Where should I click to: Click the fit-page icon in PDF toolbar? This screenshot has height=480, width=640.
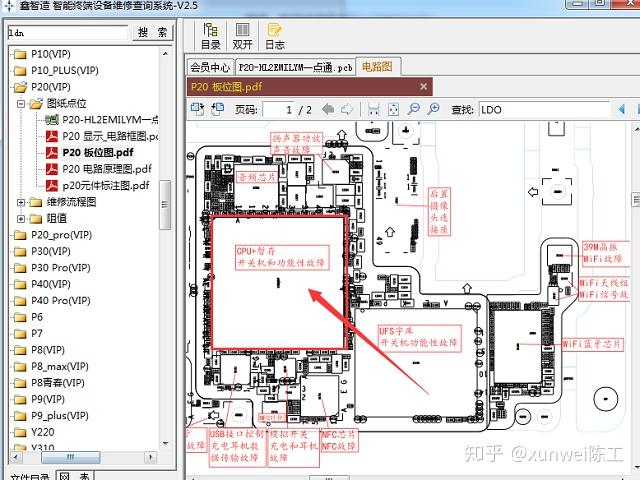[393, 109]
